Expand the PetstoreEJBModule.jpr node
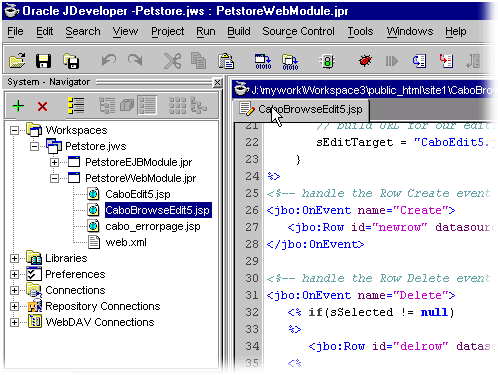Viewport: 498px width, 375px height. pyautogui.click(x=54, y=162)
